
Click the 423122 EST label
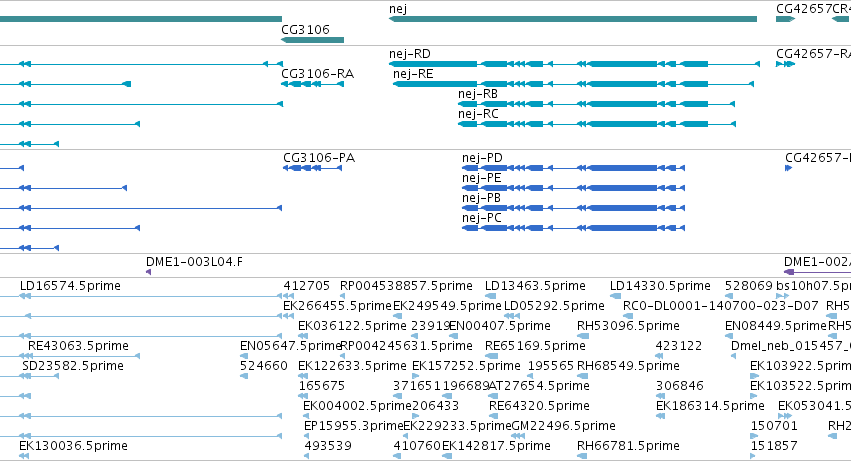coord(679,346)
